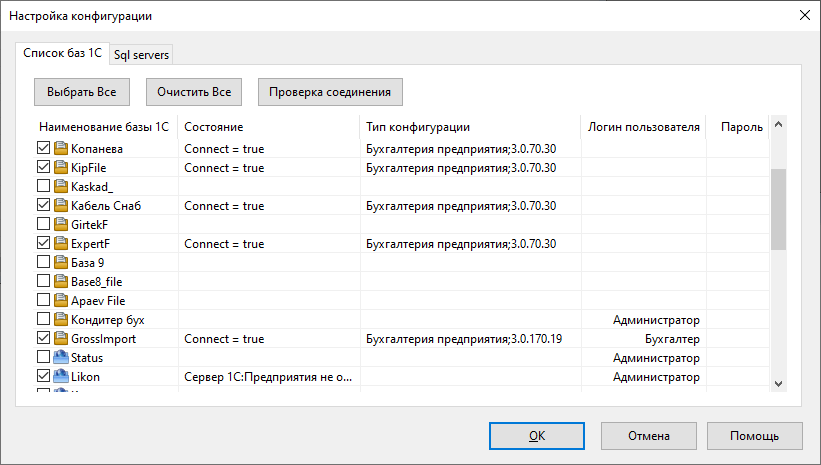Open the Список баз 1С tab
Image resolution: width=821 pixels, height=465 pixels.
[x=62, y=53]
